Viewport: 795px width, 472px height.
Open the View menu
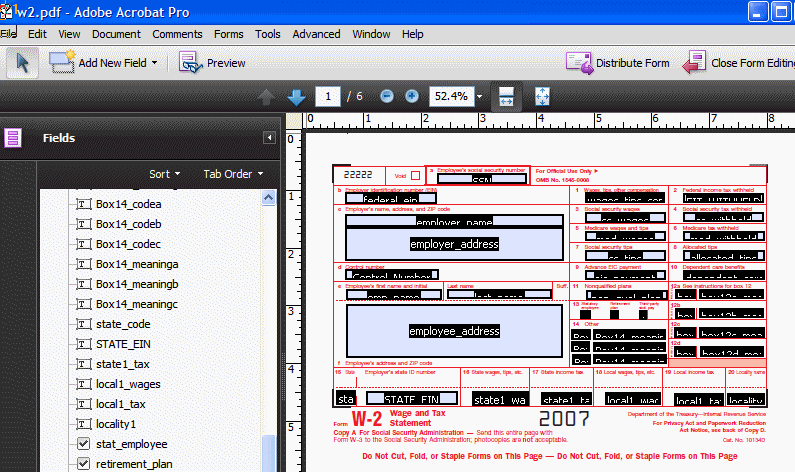(69, 34)
